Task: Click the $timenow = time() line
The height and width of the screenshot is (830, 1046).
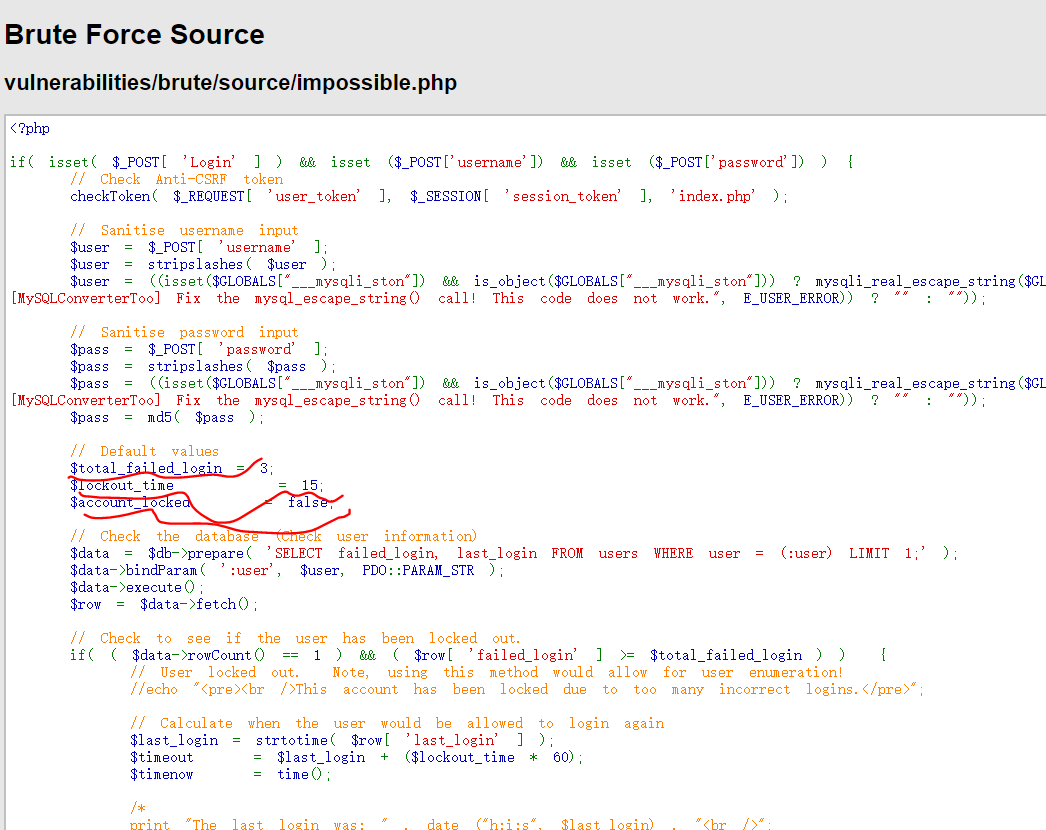Action: [x=231, y=775]
